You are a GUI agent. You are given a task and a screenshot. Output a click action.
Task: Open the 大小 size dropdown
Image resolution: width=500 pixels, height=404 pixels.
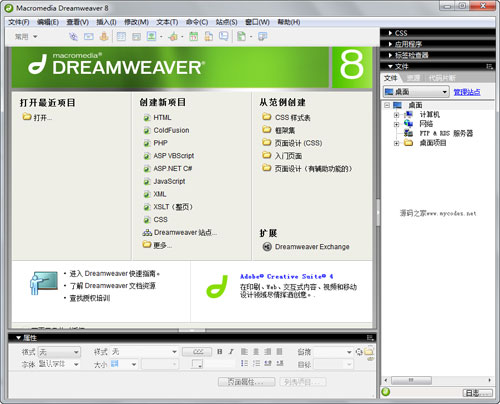click(124, 364)
